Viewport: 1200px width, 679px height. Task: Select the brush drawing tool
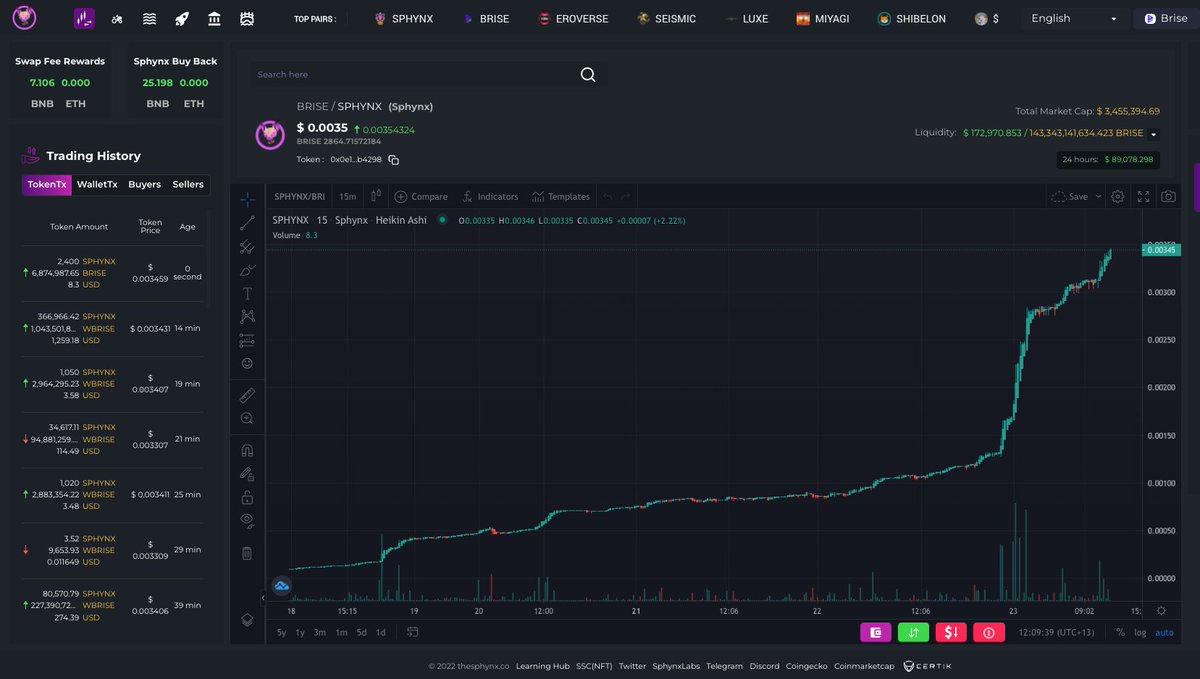247,270
